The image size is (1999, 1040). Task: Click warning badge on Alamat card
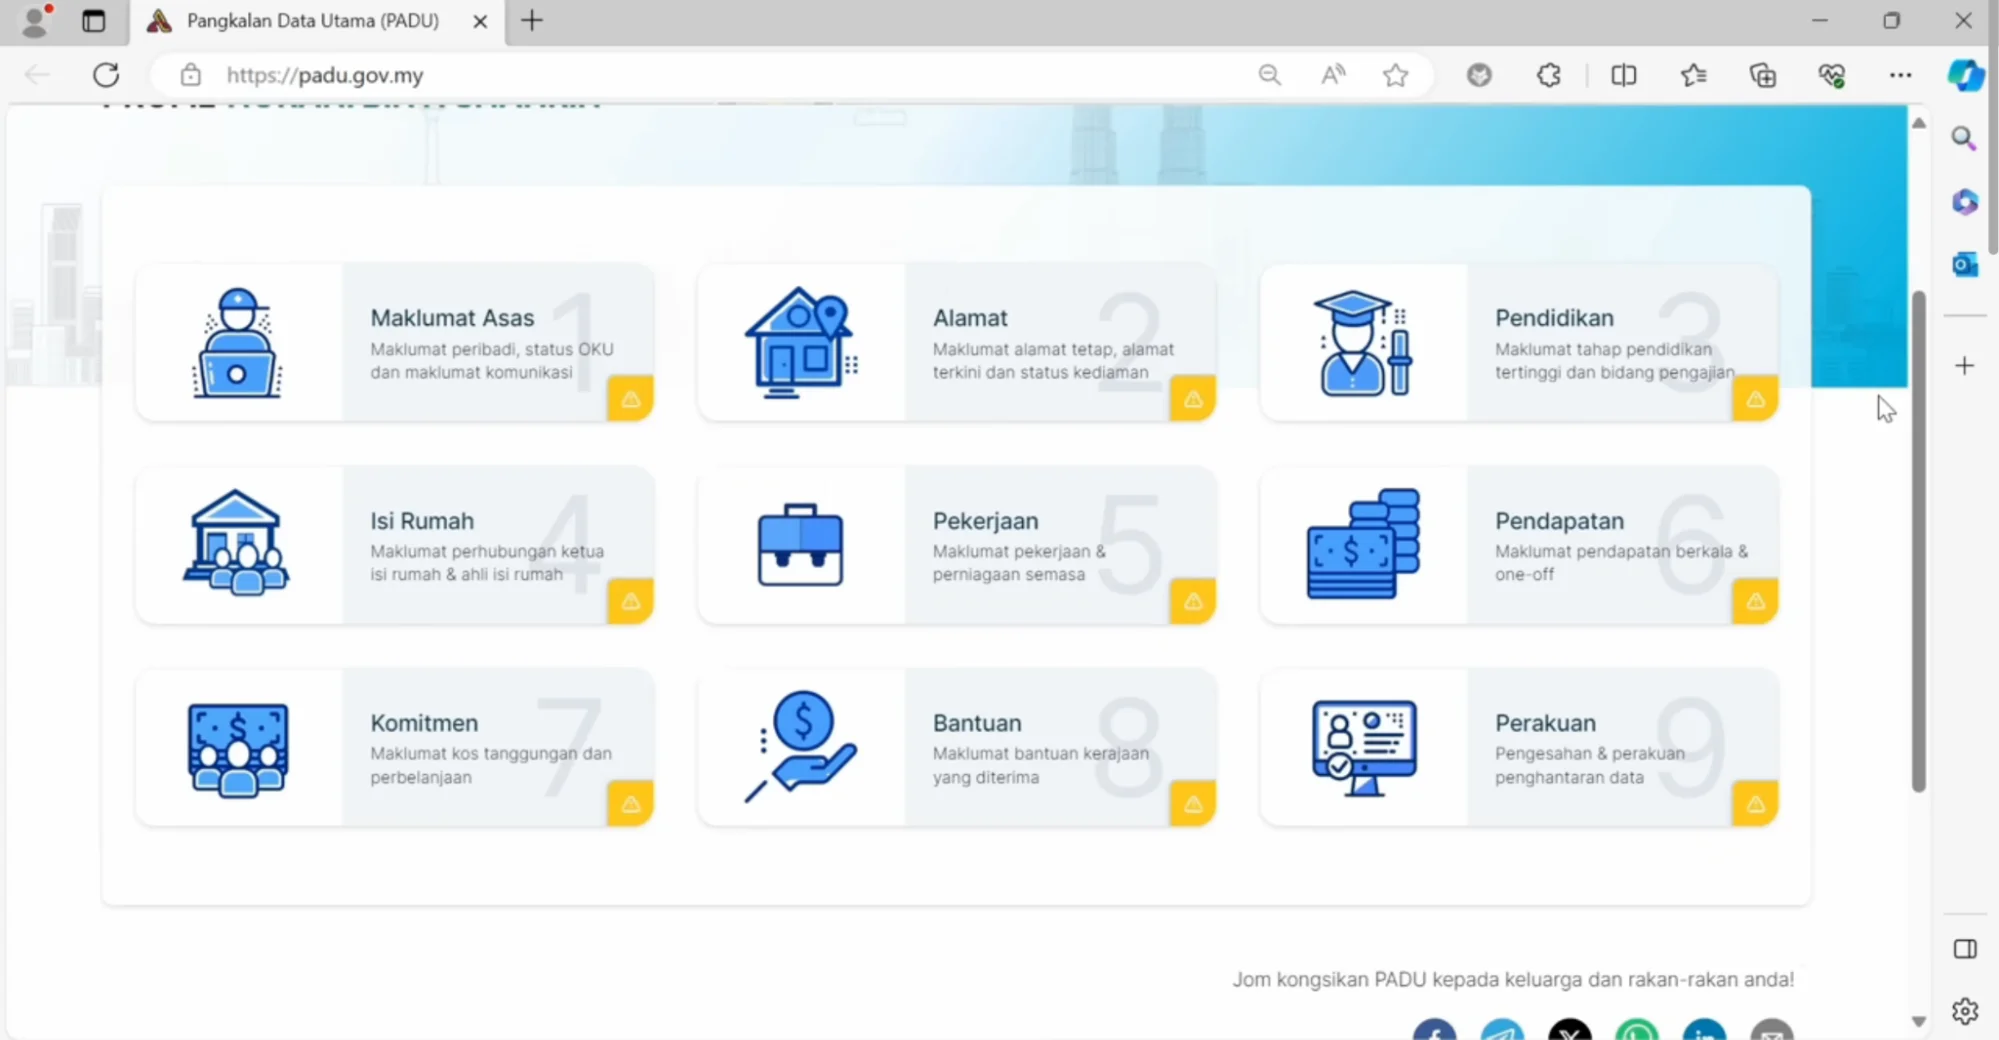pyautogui.click(x=1193, y=398)
